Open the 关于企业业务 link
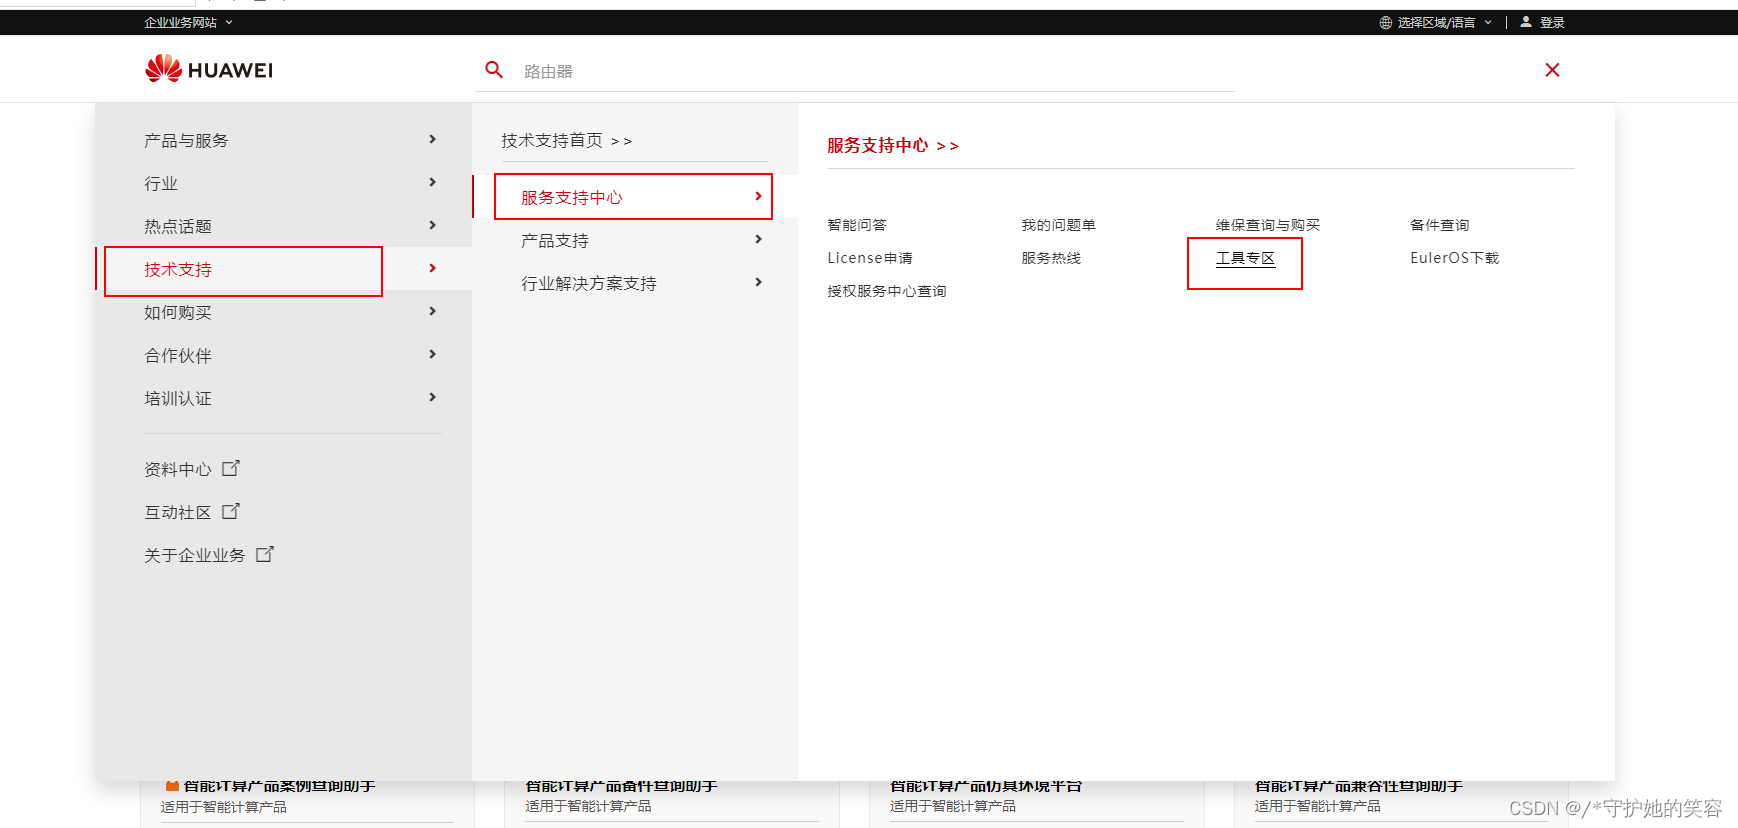 [x=195, y=556]
